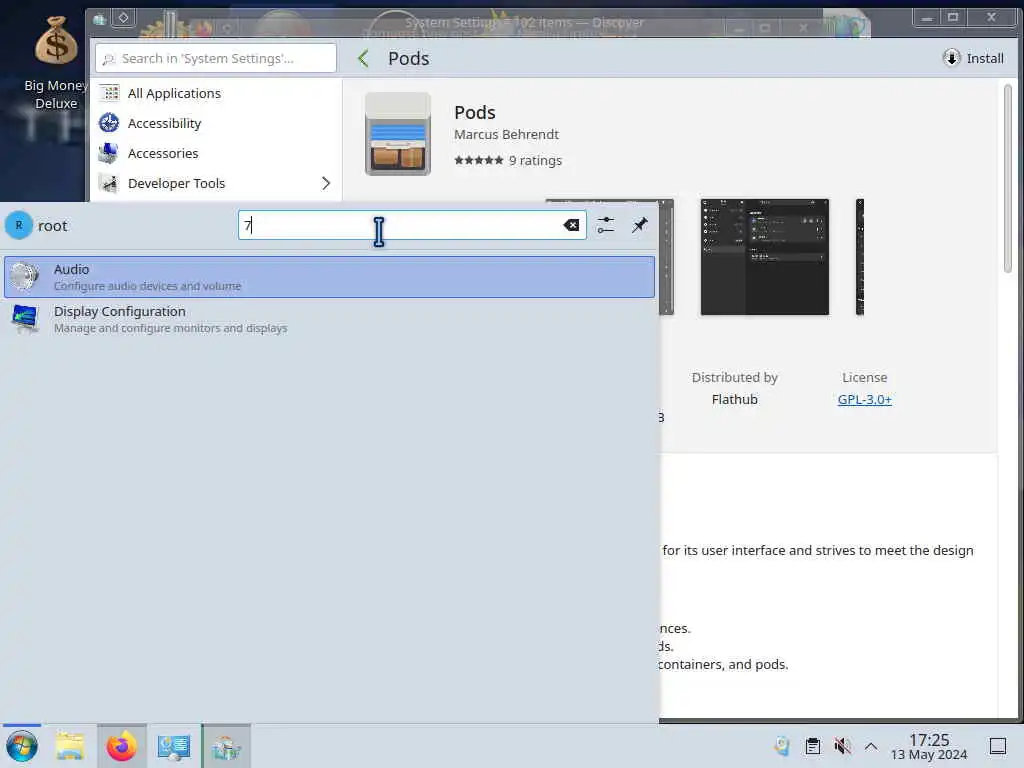Open the dark Pods screenshot thumbnail
Image resolution: width=1024 pixels, height=768 pixels.
[x=765, y=257]
